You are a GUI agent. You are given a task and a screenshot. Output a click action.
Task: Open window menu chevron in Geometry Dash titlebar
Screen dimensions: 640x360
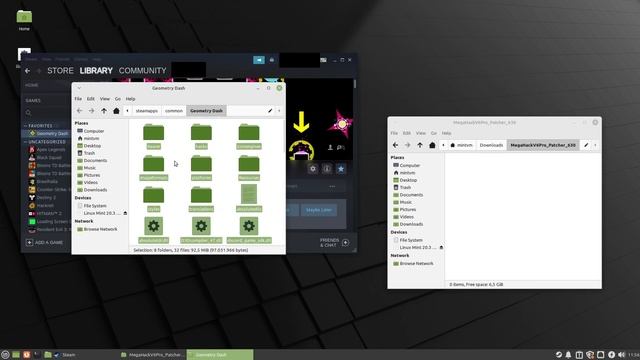[79, 88]
